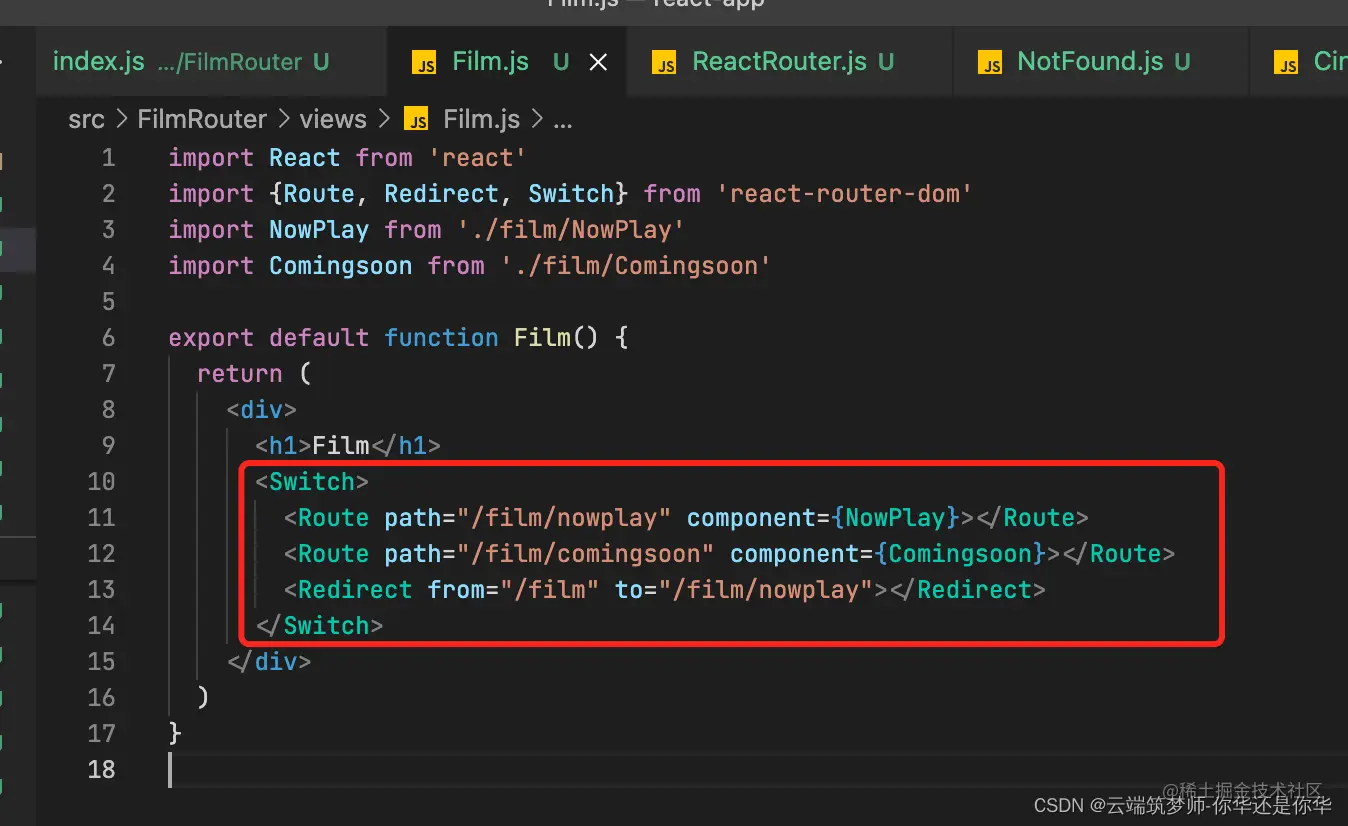Open the Film.js breadcrumb segment
The height and width of the screenshot is (826, 1348).
click(481, 120)
